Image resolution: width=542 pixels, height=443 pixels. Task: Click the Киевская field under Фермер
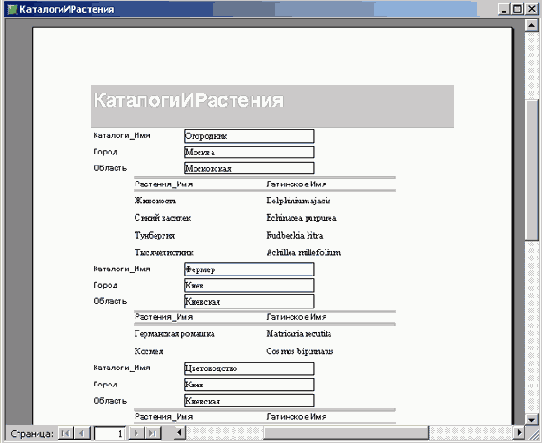(x=249, y=301)
